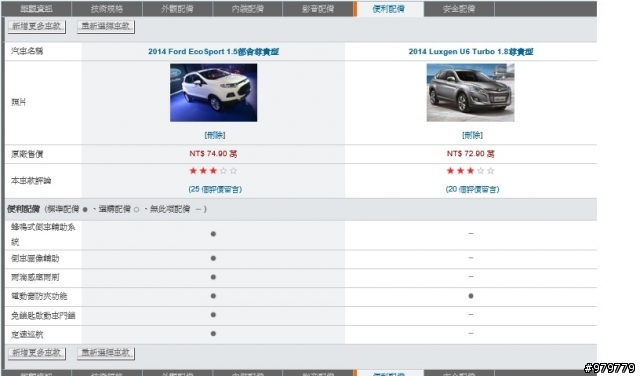The image size is (640, 376).
Task: Switch to the 技術規格 tab
Action: pos(107,9)
